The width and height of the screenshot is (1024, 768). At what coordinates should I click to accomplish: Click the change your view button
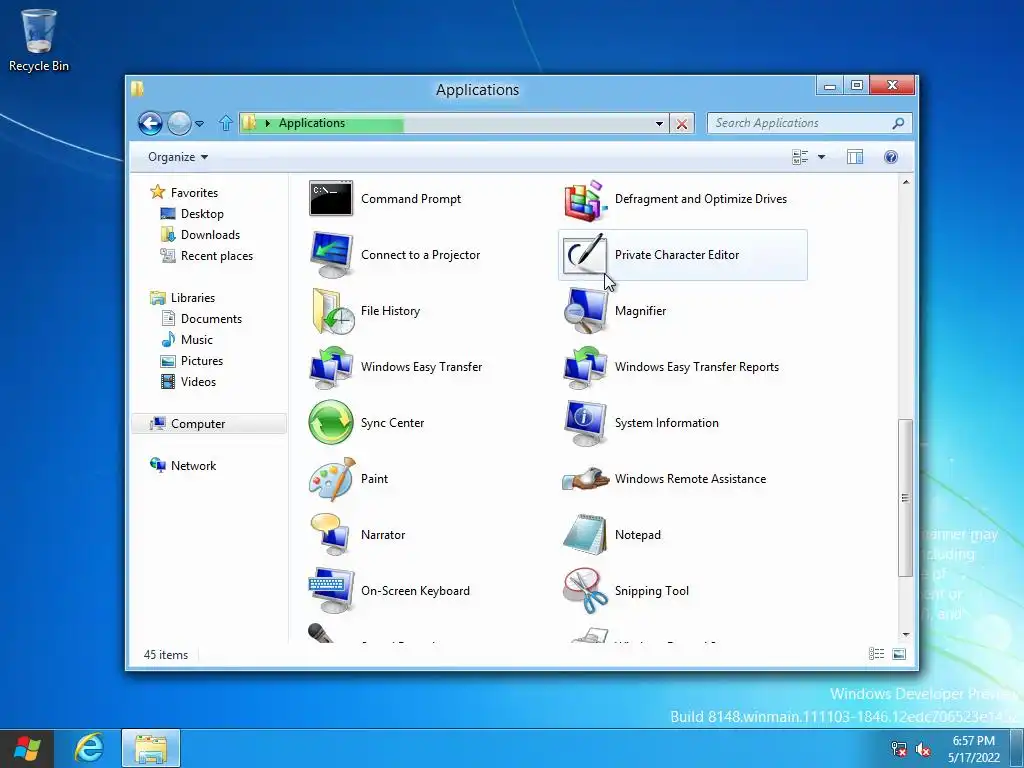800,157
